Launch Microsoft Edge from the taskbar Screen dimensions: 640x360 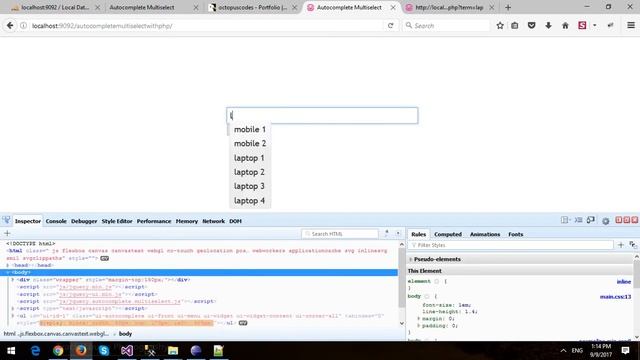coord(35,351)
